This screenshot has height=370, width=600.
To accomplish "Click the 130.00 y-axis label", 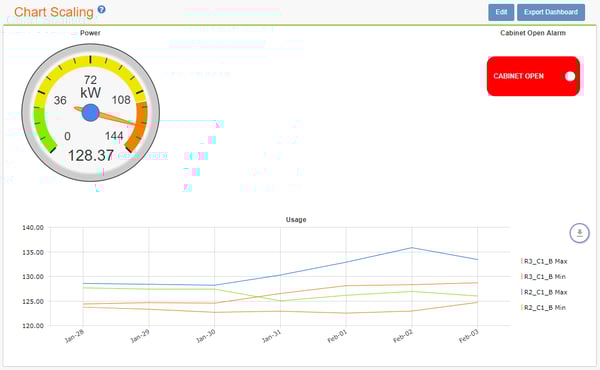I will tap(33, 277).
